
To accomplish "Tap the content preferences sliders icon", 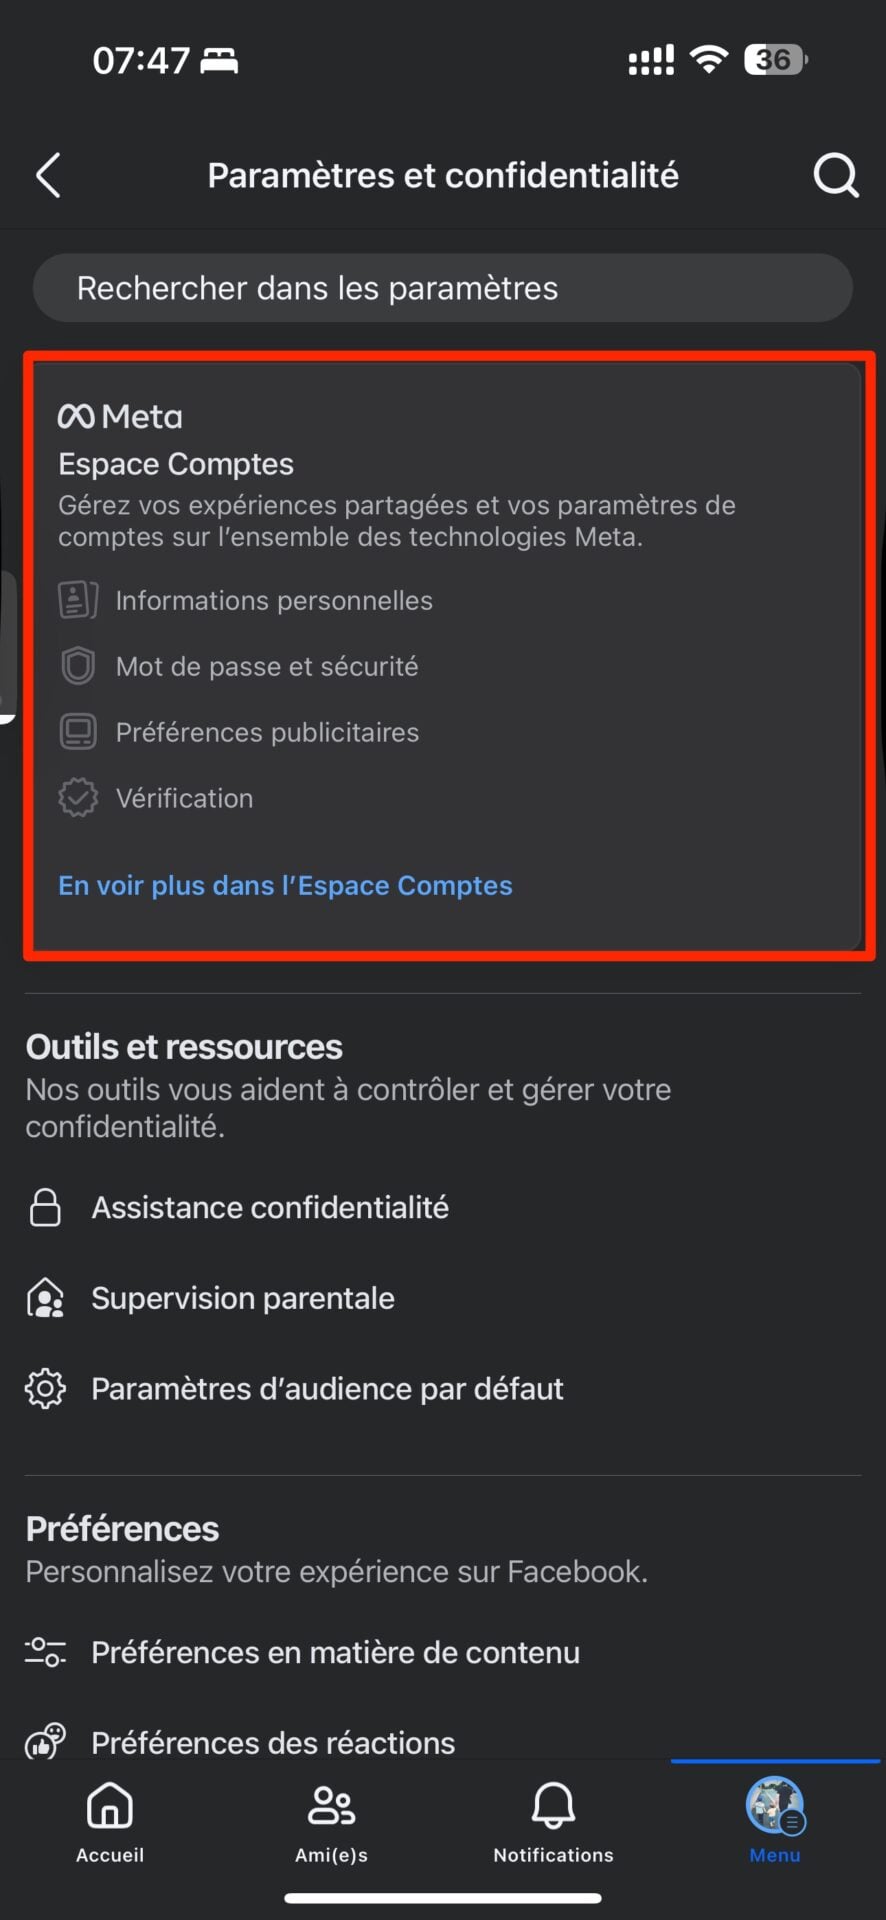I will pyautogui.click(x=45, y=1652).
